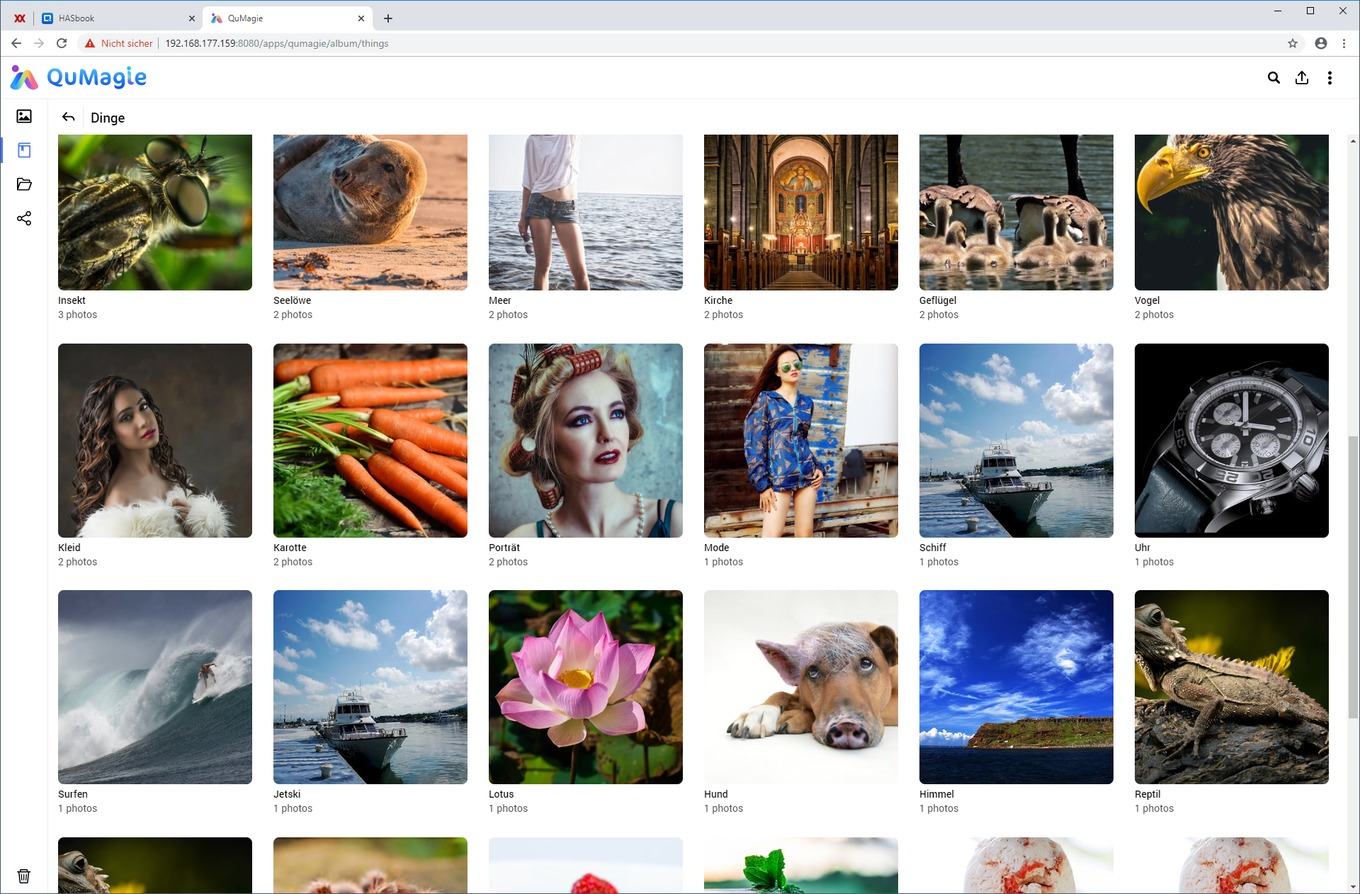Open the Folders view in sidebar
This screenshot has height=894, width=1360.
[24, 184]
